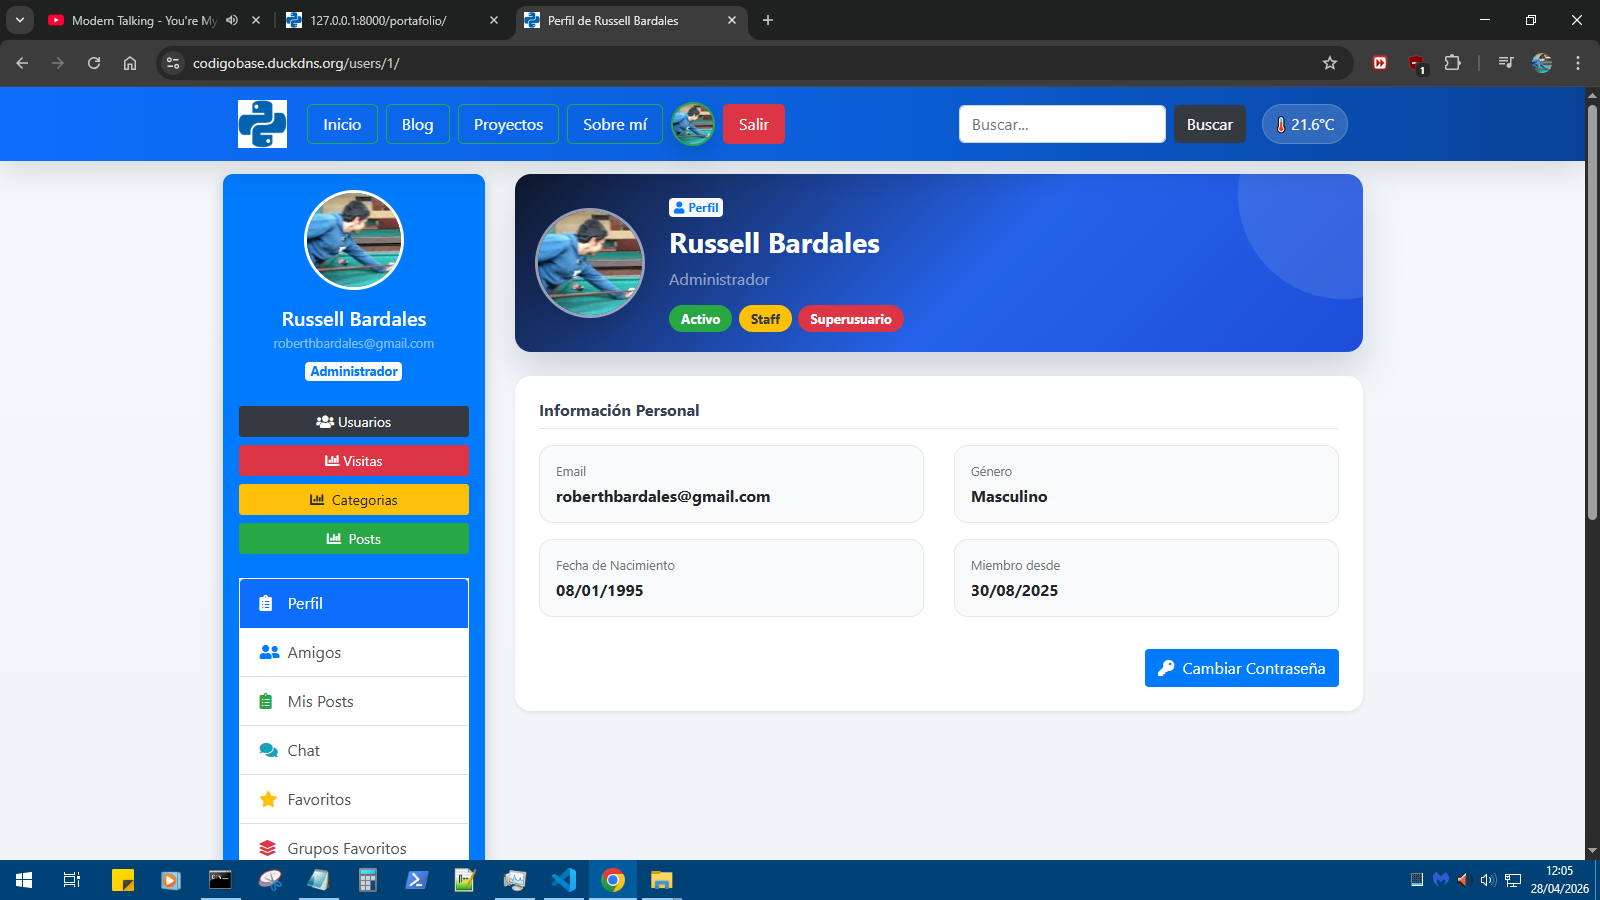1600x900 pixels.
Task: Click the site information icon in the address bar
Action: 173,63
